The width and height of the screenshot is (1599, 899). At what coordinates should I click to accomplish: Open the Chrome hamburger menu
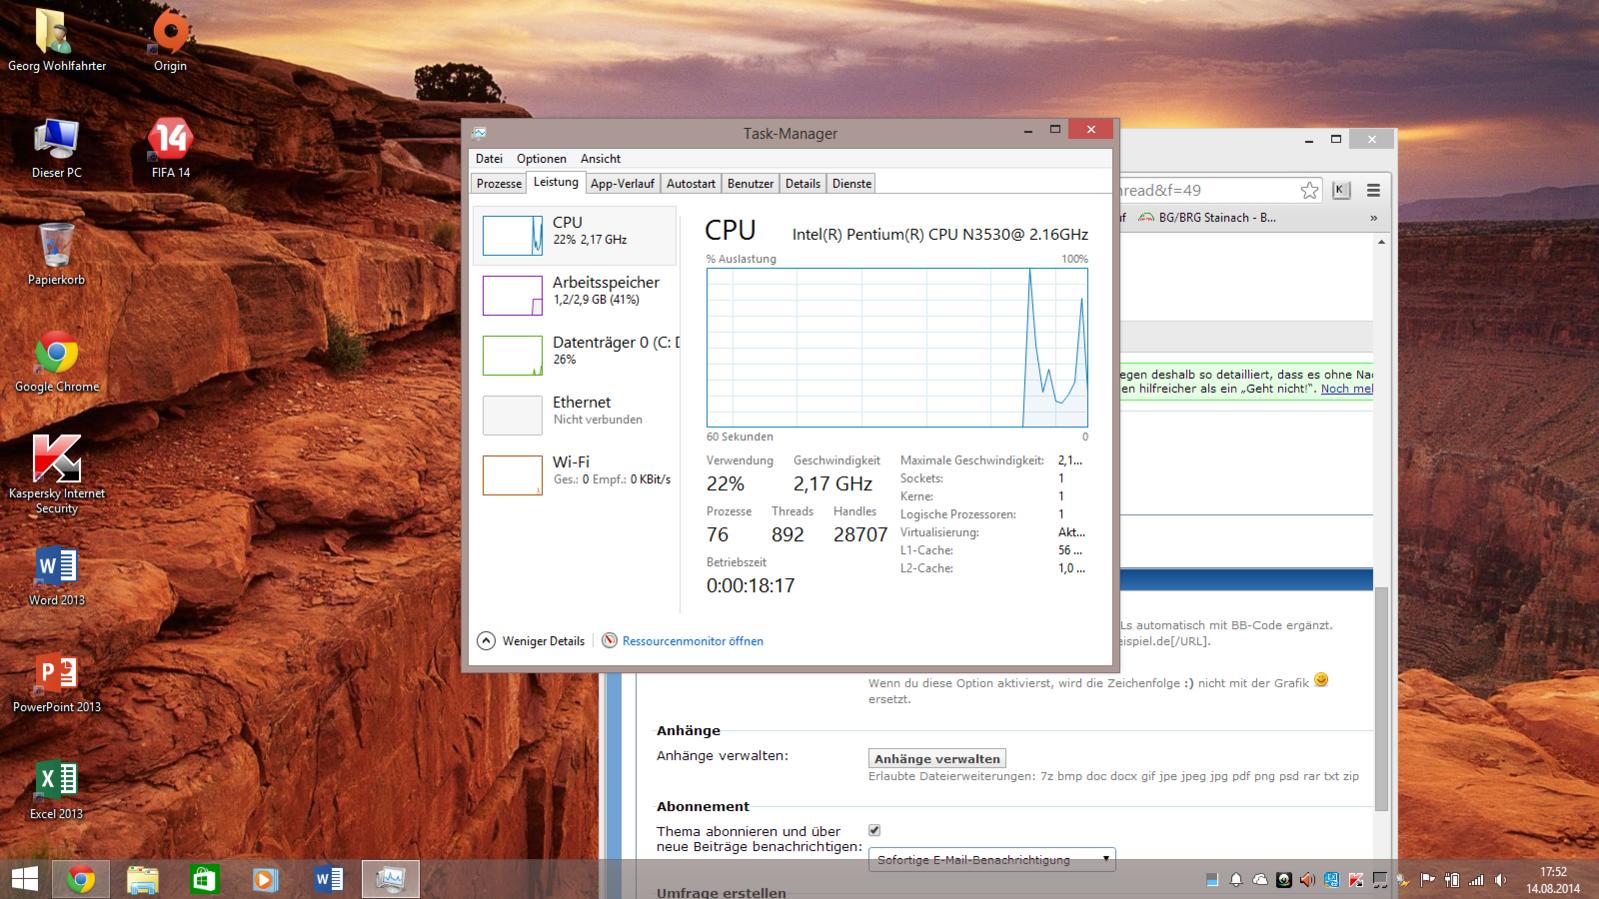click(1373, 190)
